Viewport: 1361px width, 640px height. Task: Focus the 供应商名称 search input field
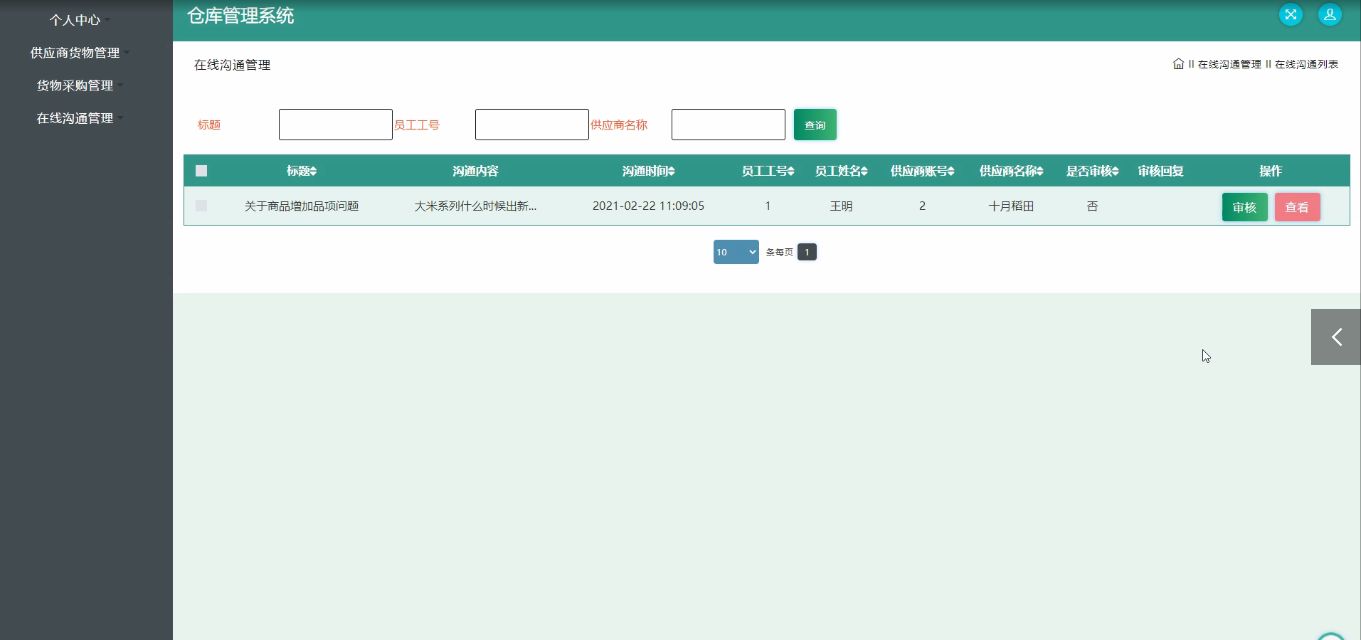coord(728,125)
